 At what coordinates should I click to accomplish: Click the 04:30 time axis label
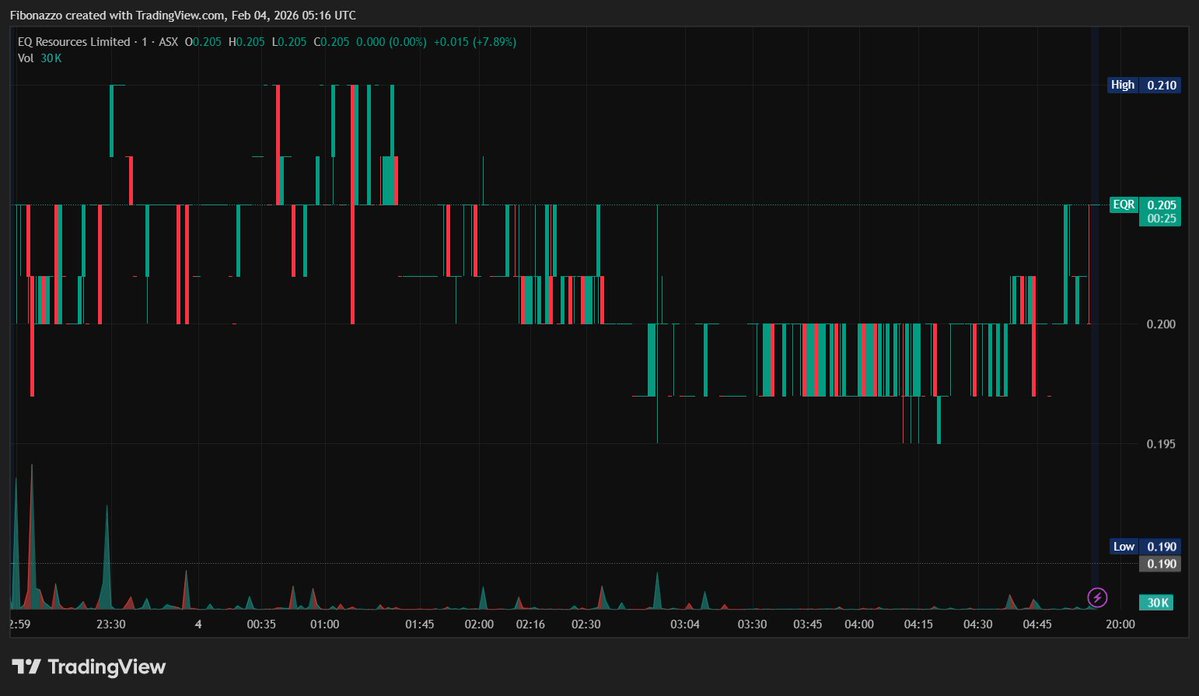point(977,624)
